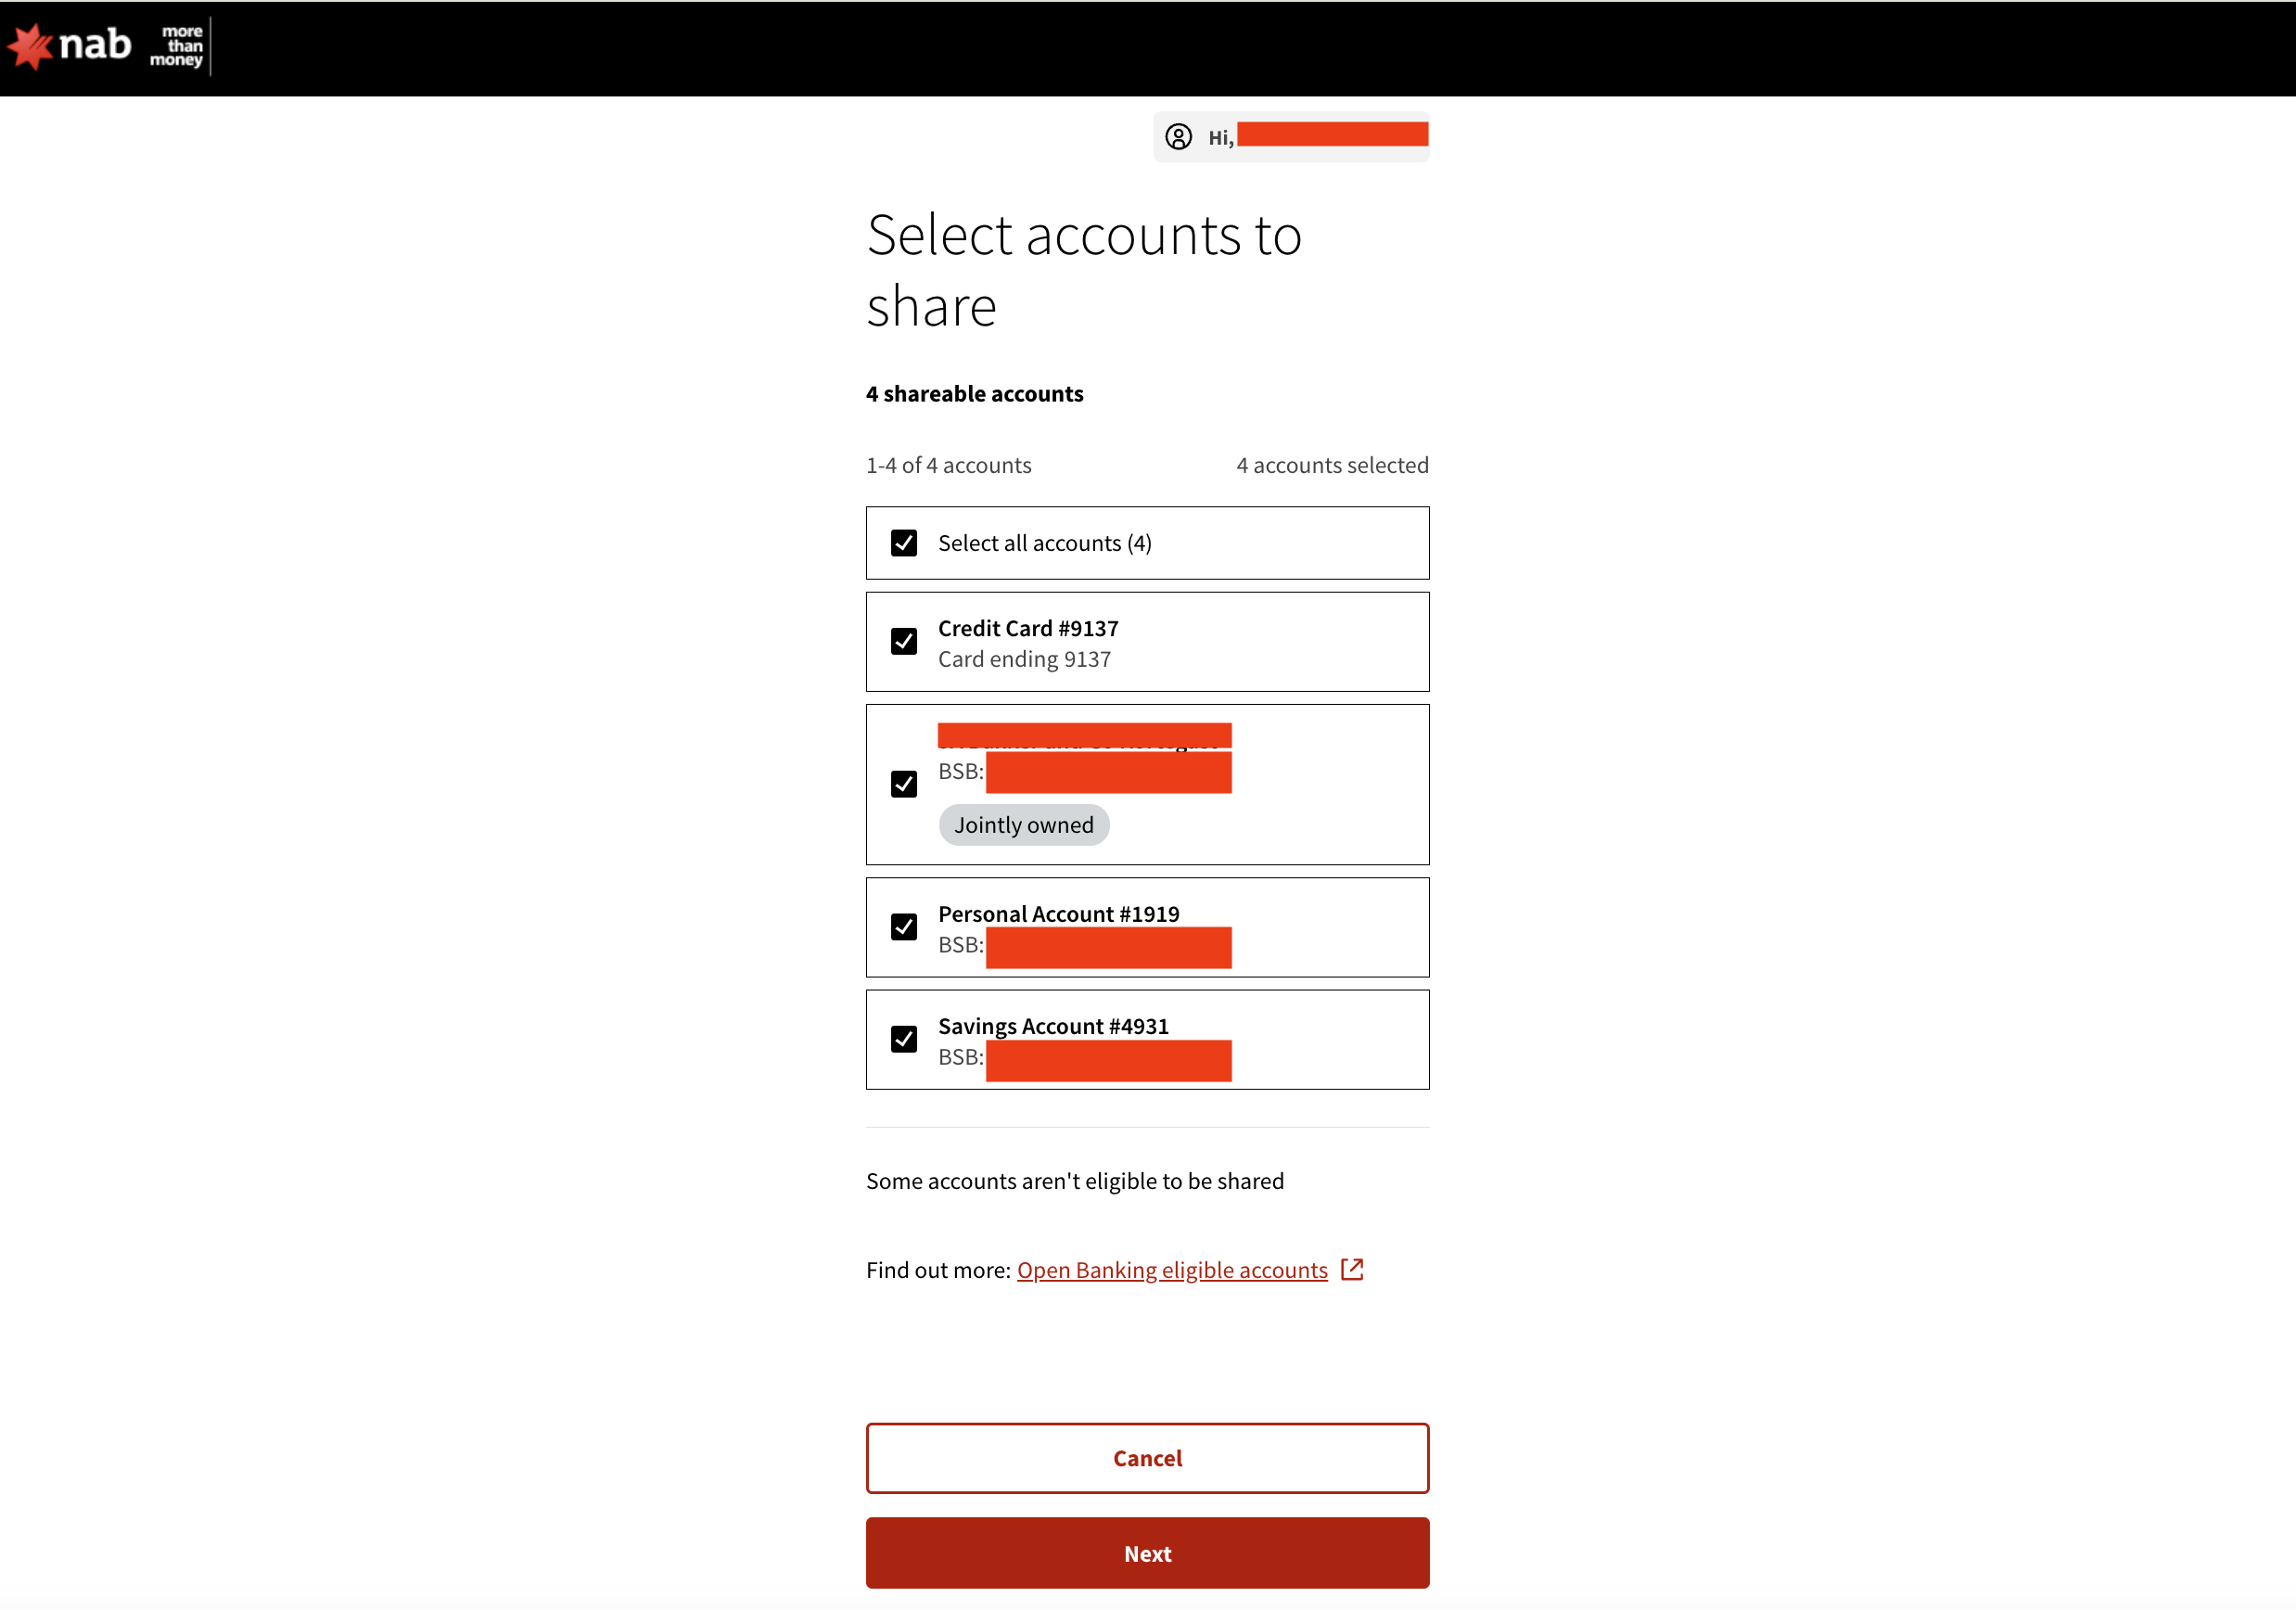Click the profile avatar icon in greeting chip
Image resolution: width=2296 pixels, height=1610 pixels.
(x=1179, y=136)
